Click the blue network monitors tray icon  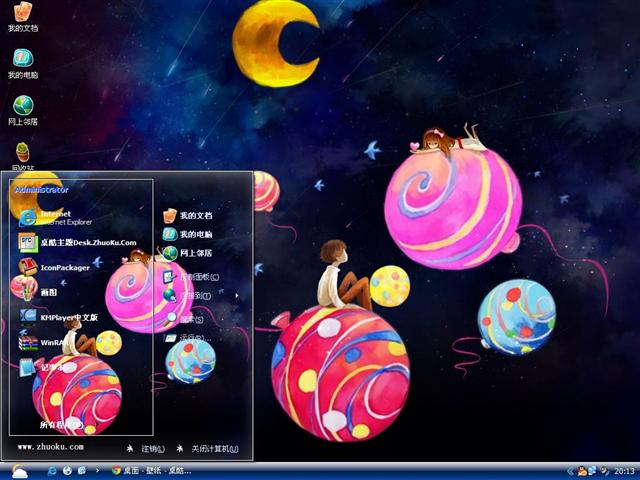pyautogui.click(x=592, y=471)
